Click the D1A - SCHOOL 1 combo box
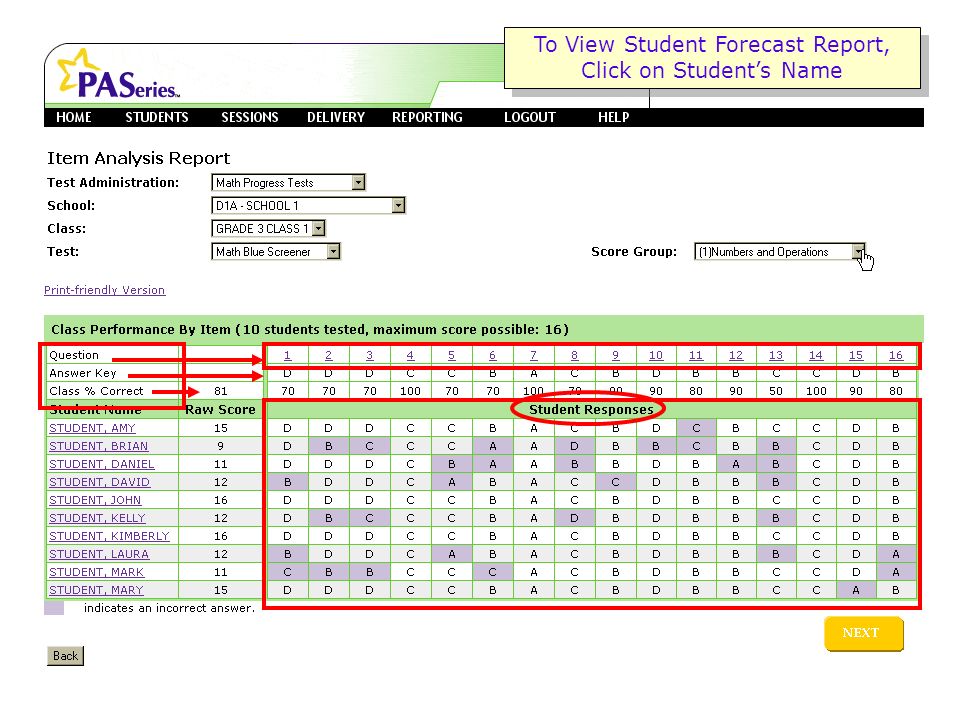 [x=308, y=205]
